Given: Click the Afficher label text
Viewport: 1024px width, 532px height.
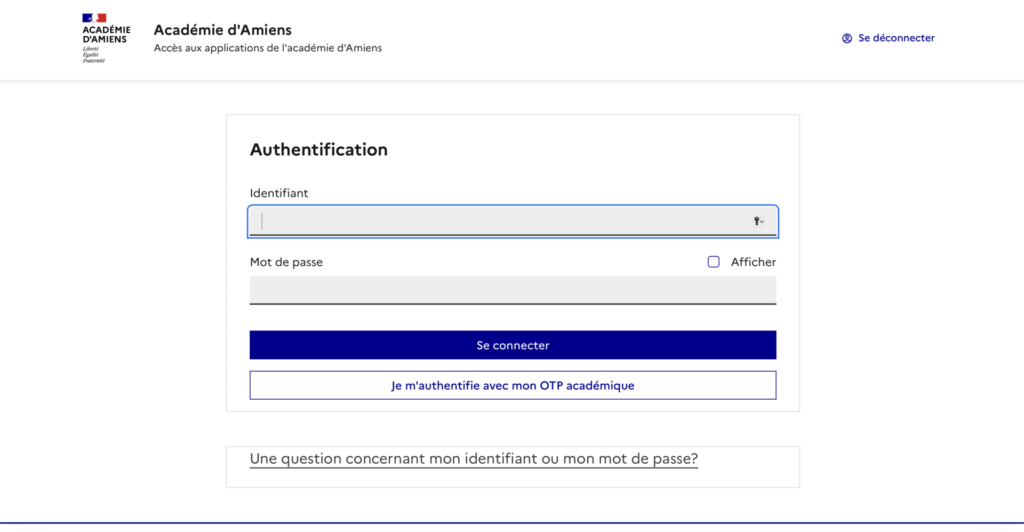Looking at the screenshot, I should click(x=753, y=262).
